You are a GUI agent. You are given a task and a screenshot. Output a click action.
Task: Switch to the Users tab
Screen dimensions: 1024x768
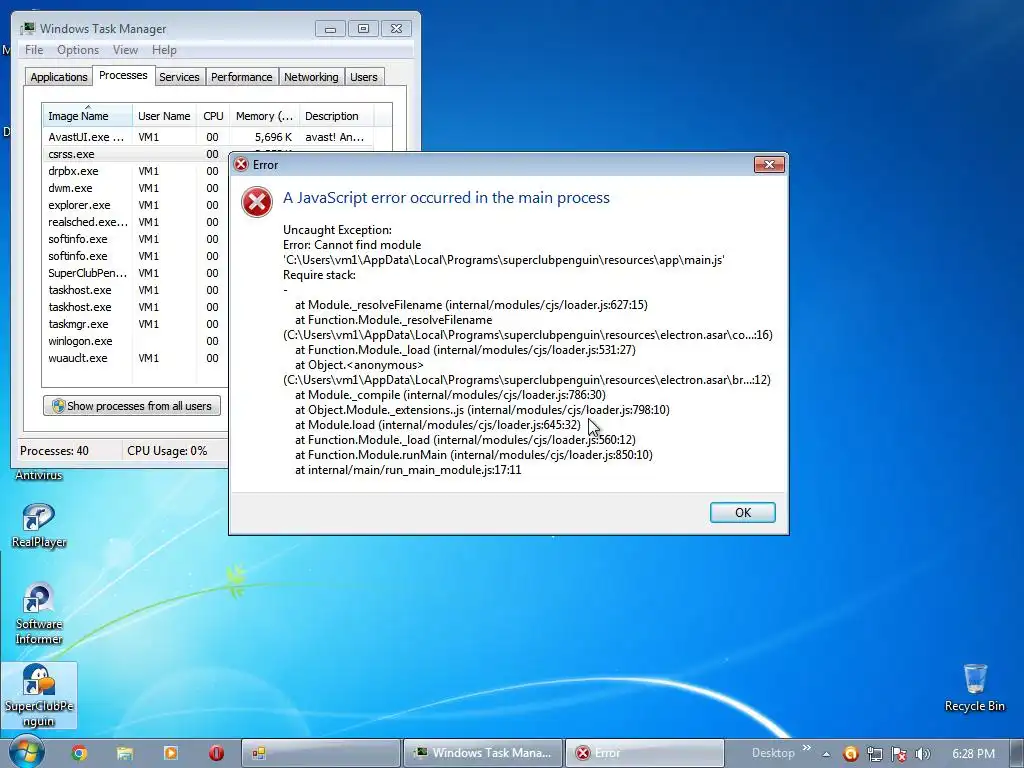point(364,77)
